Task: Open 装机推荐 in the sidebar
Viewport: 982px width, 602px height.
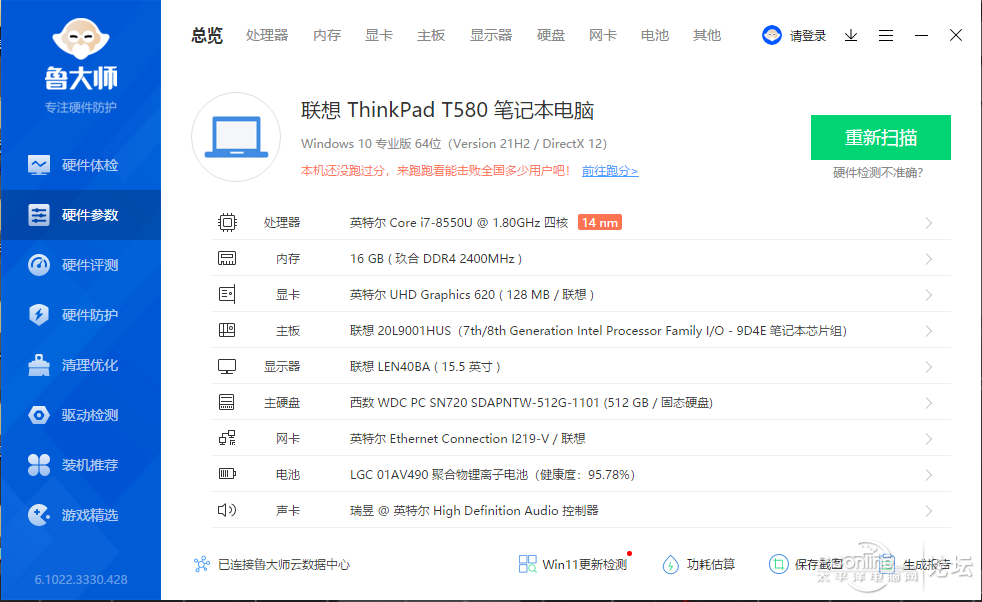Action: coord(81,465)
